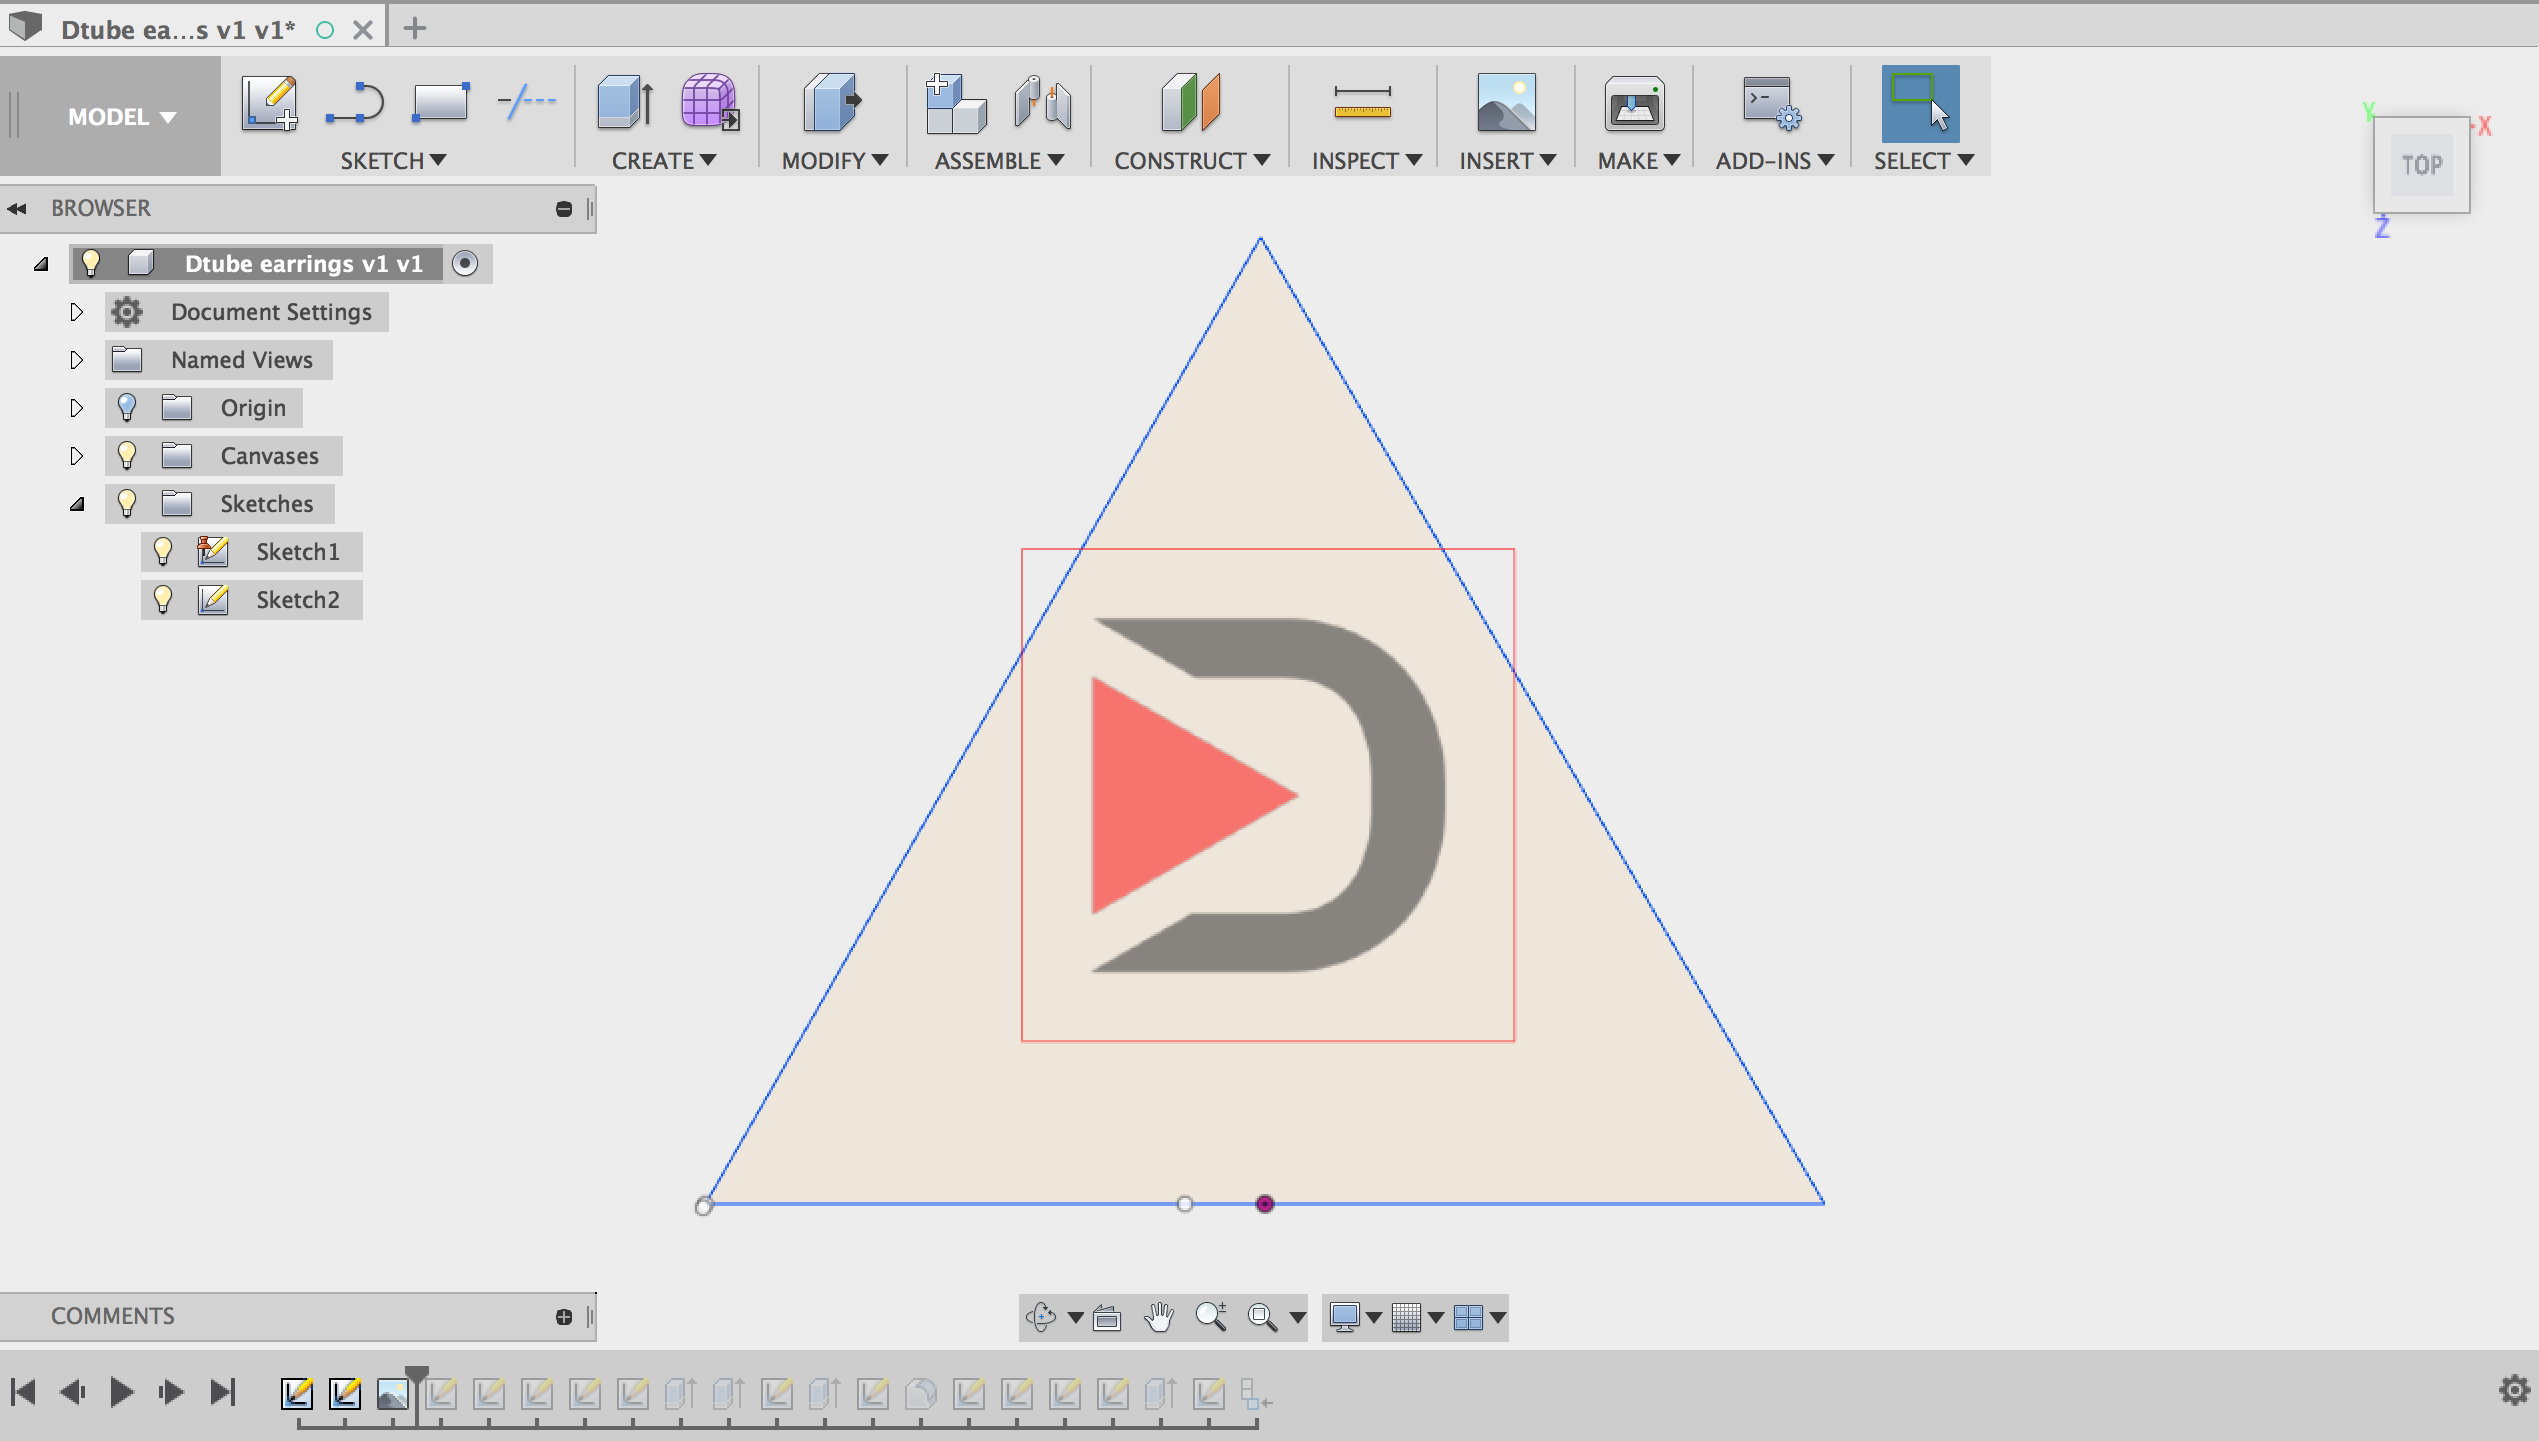Select the Create Form tool icon
Viewport: 2539px width, 1441px height.
point(709,102)
